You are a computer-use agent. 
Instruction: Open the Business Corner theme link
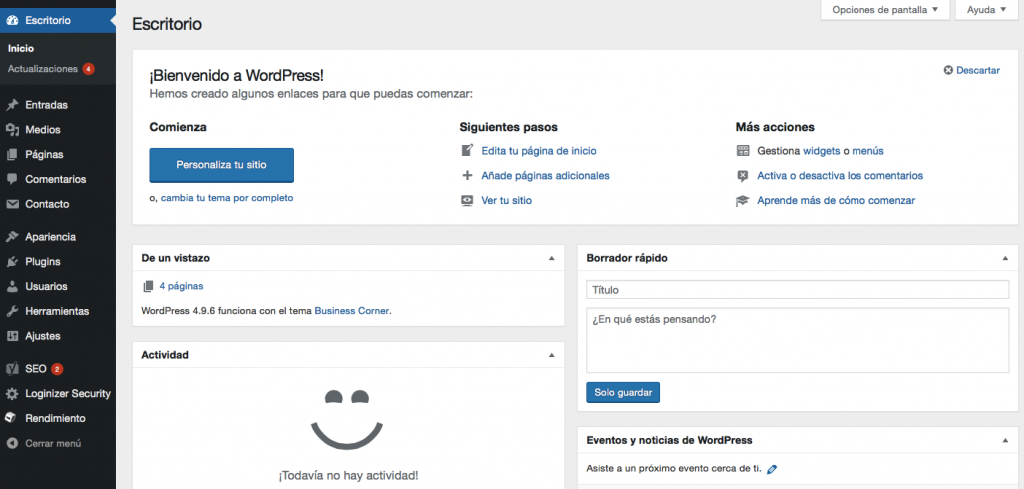point(351,311)
